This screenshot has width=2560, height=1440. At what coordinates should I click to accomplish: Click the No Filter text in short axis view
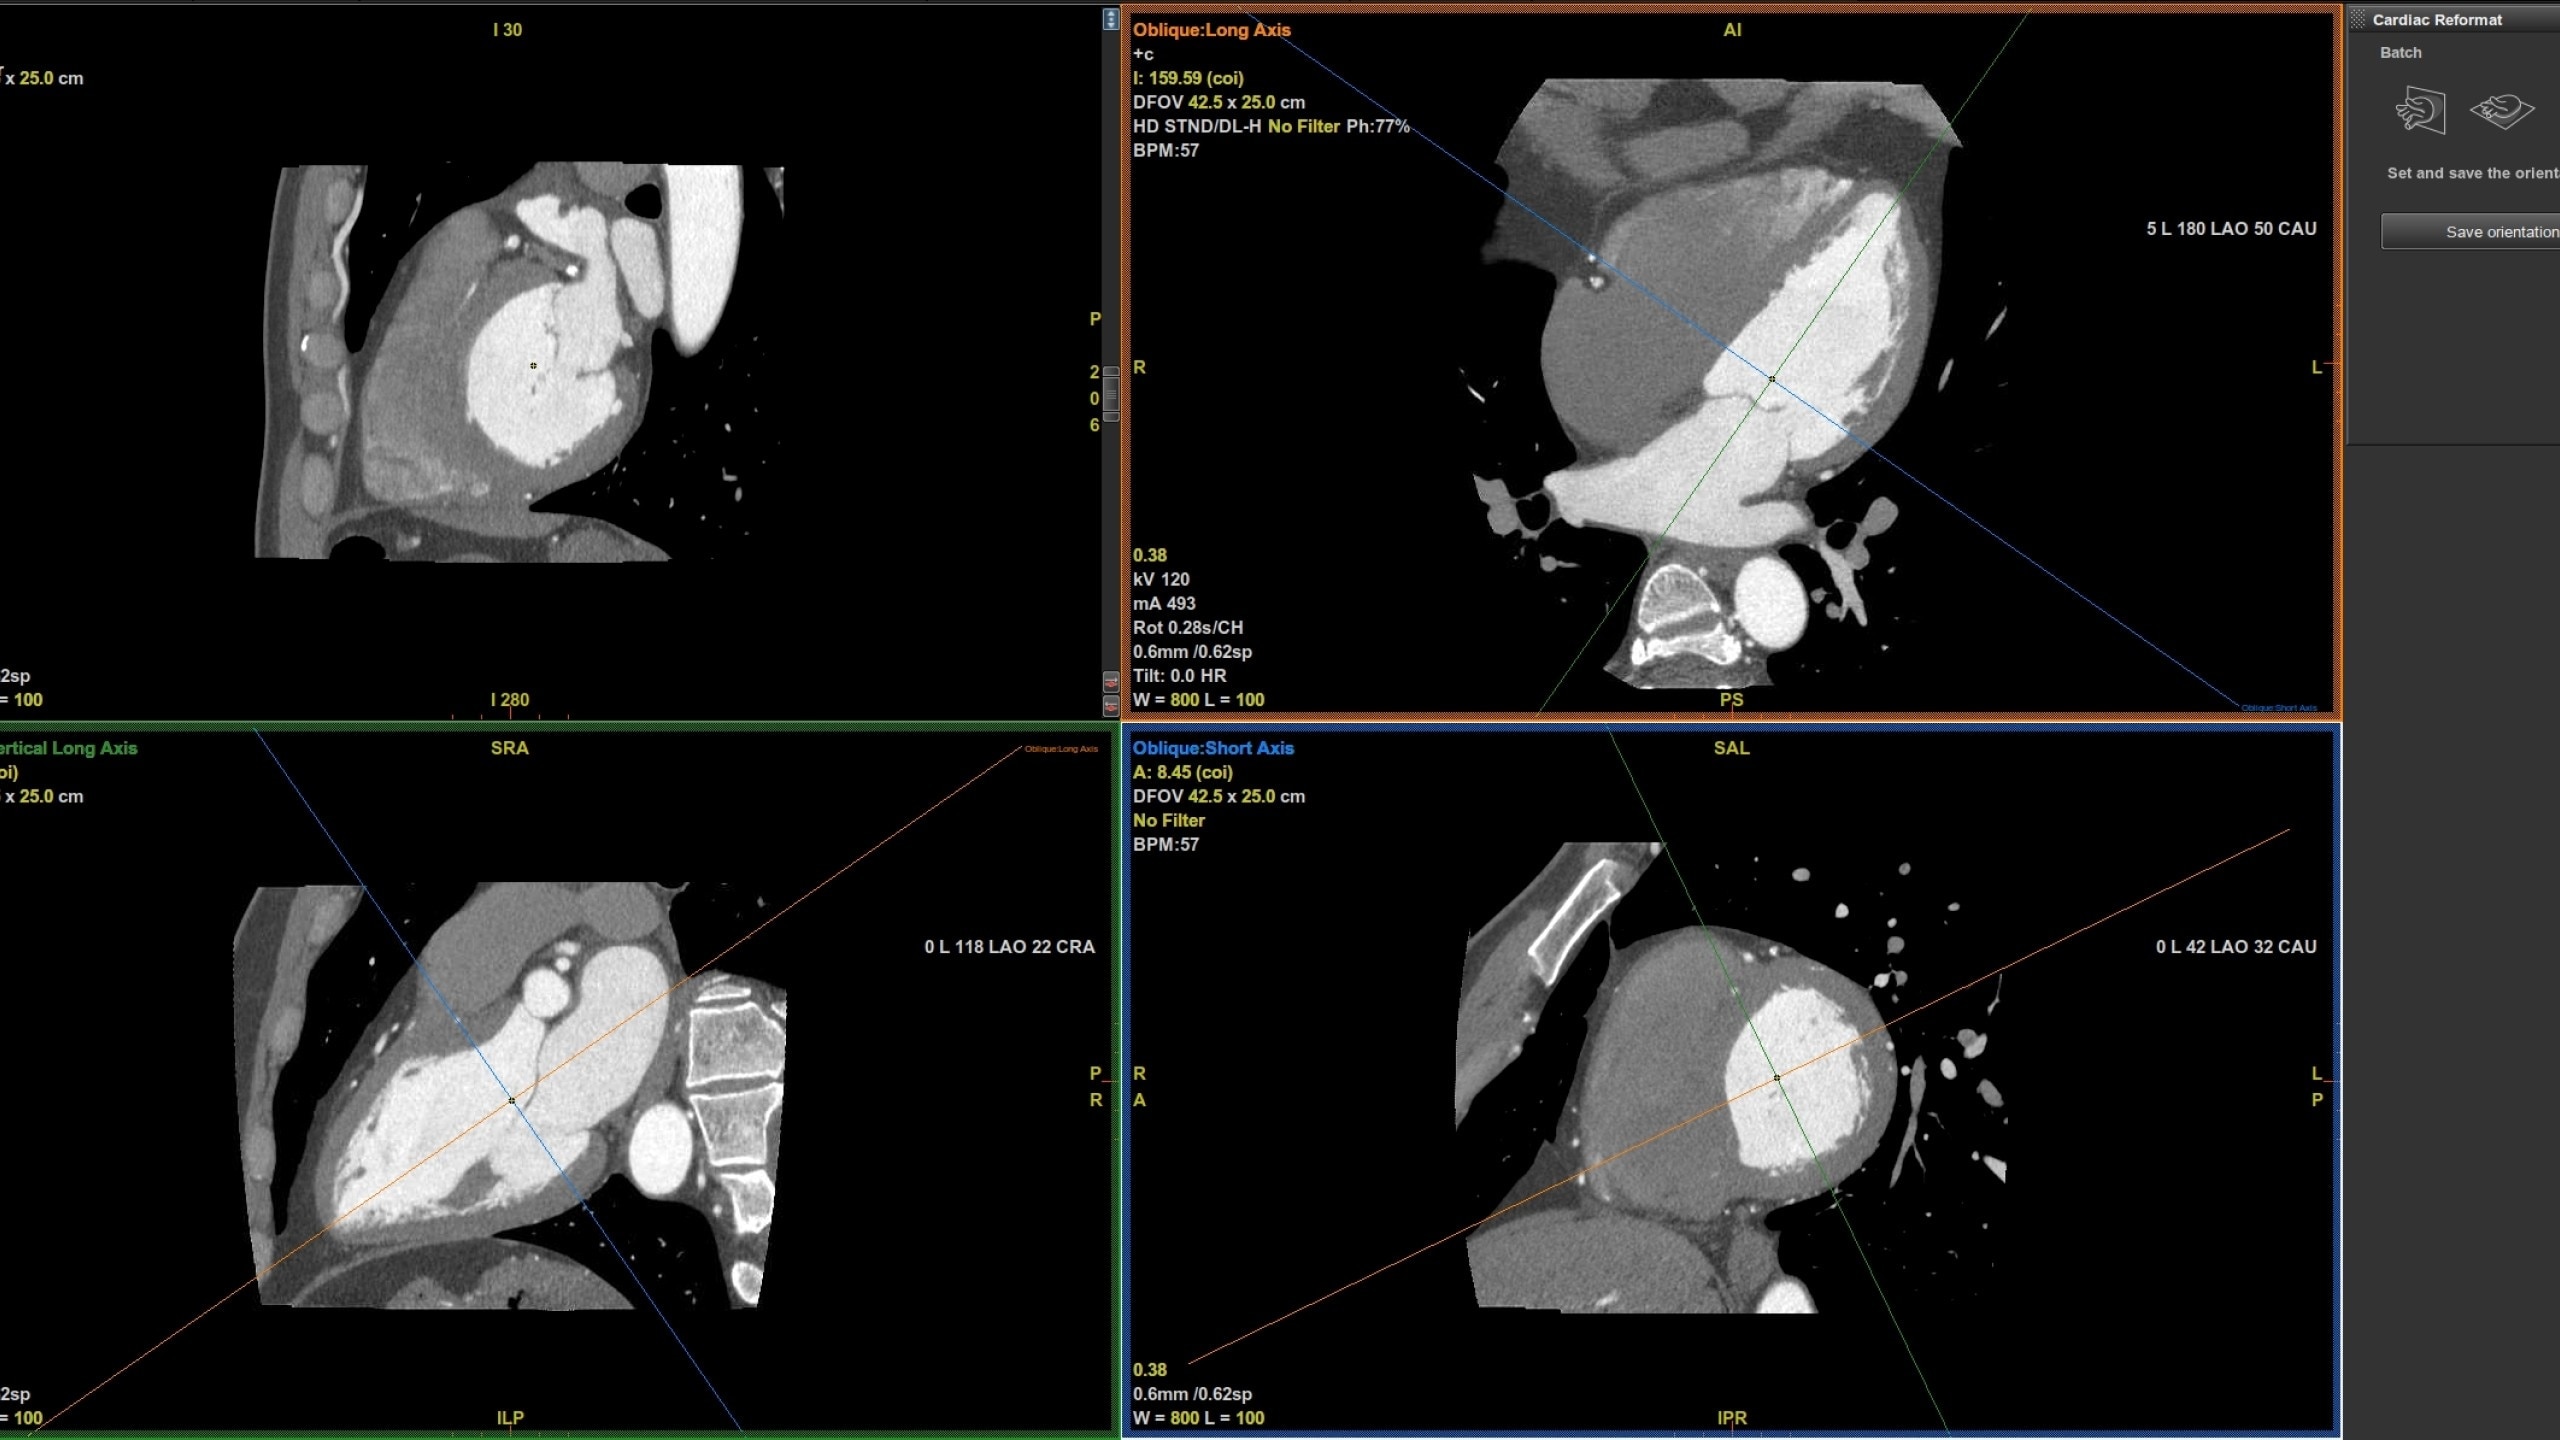pyautogui.click(x=1168, y=820)
